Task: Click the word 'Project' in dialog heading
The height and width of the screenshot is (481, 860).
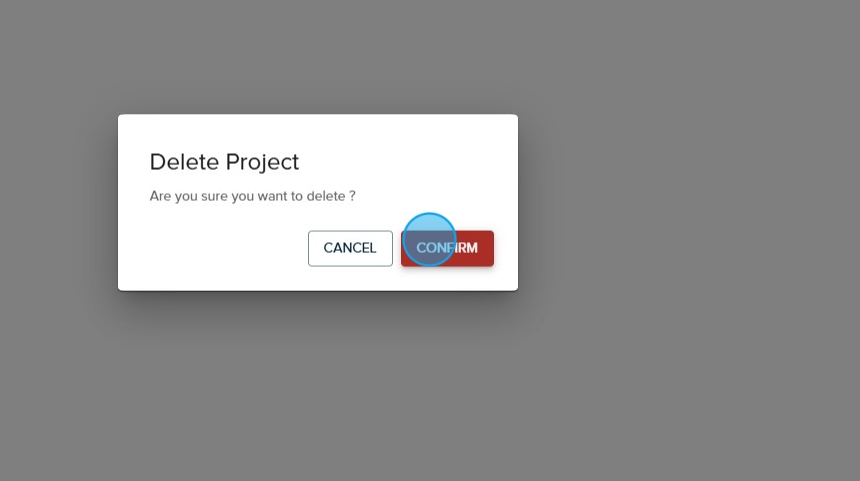Action: [x=262, y=163]
